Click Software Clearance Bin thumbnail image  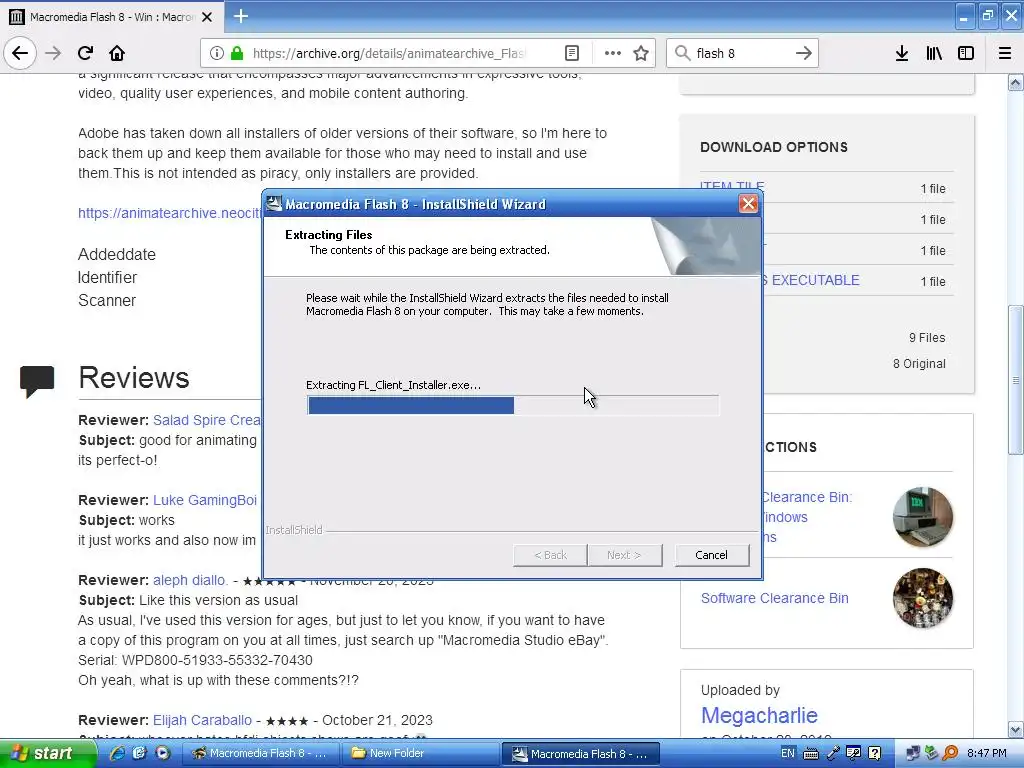923,598
